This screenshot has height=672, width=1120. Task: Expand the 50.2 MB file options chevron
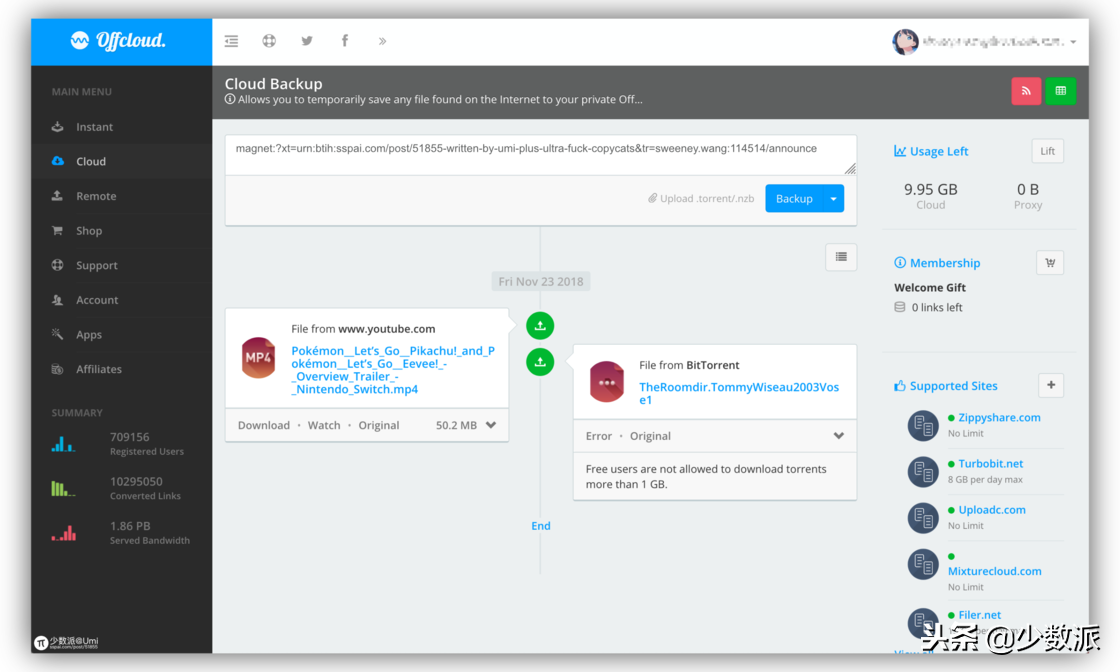point(491,425)
